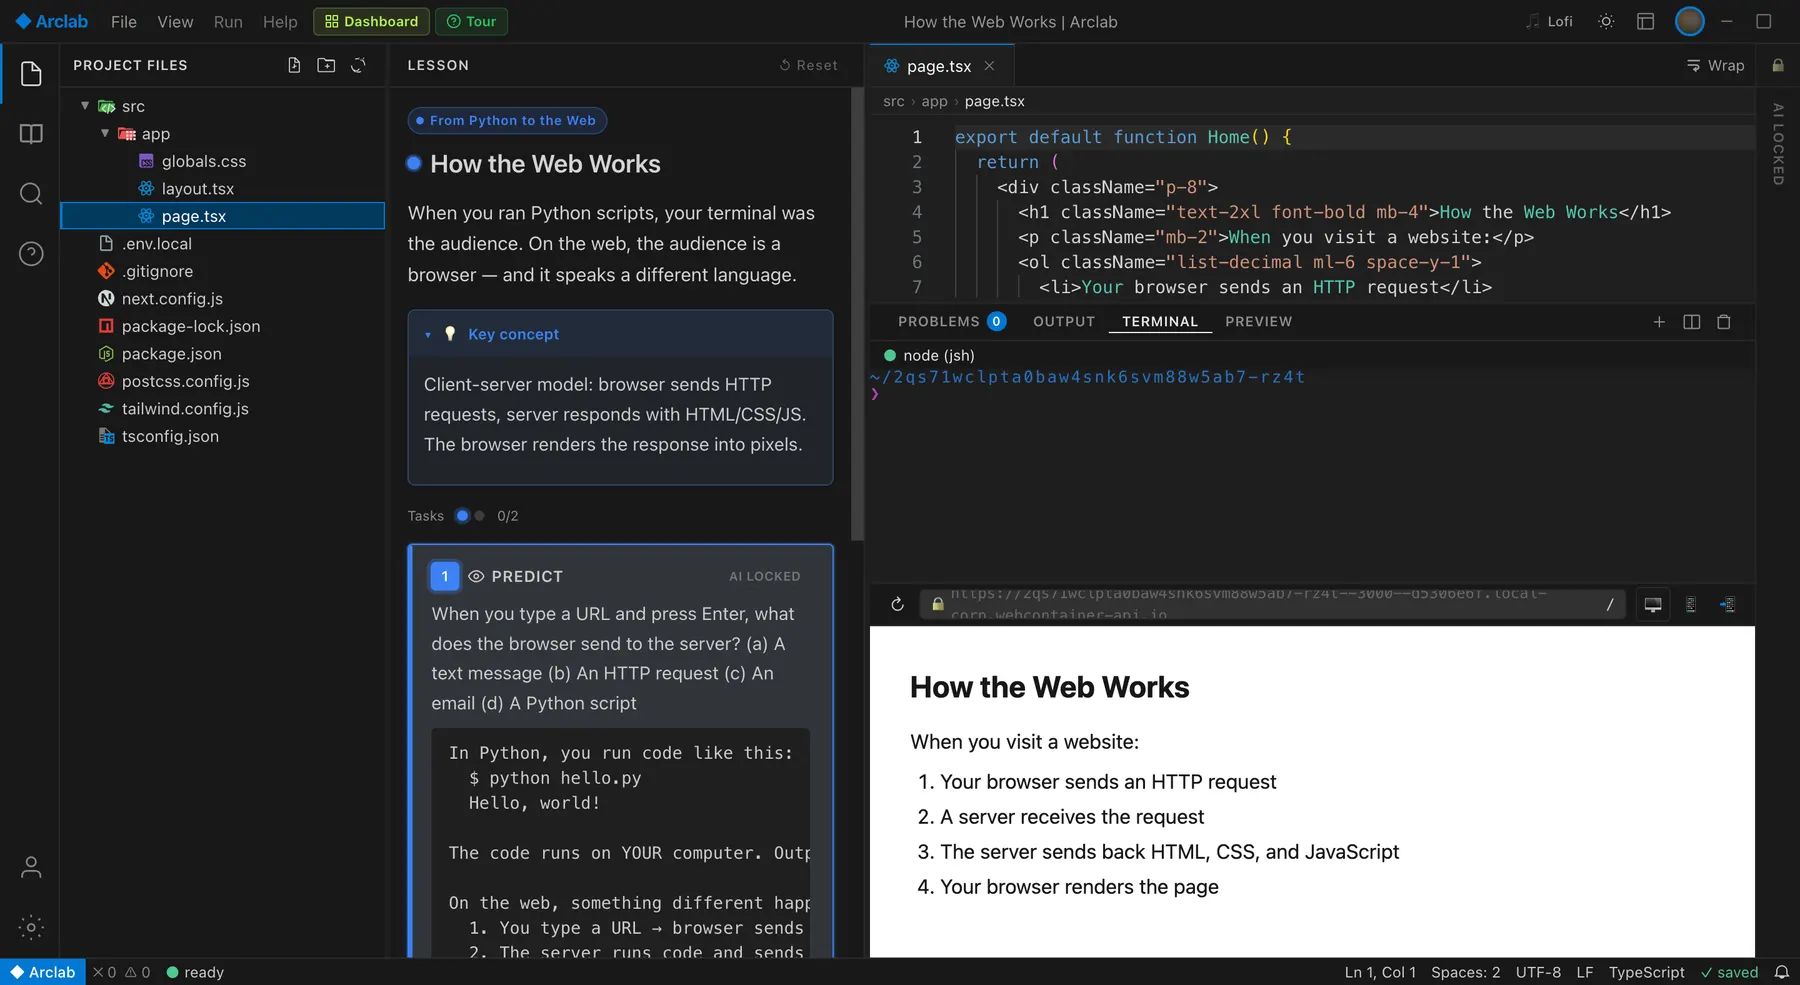The image size is (1800, 985).
Task: Split the terminal panel
Action: (1692, 322)
